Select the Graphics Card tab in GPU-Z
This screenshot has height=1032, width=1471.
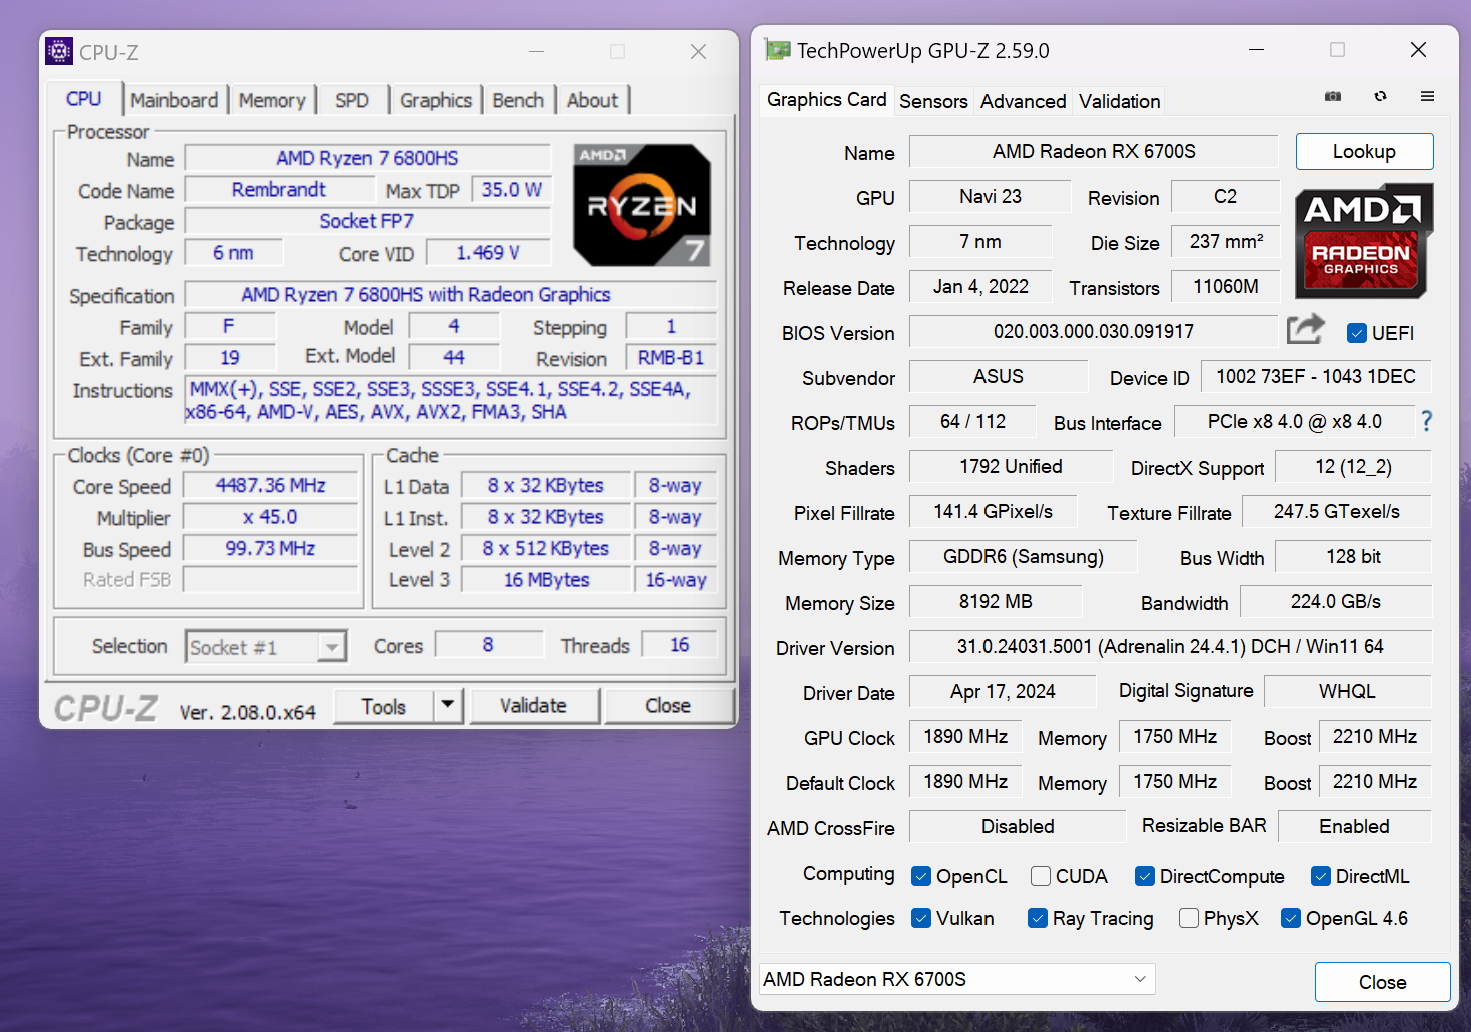(826, 100)
